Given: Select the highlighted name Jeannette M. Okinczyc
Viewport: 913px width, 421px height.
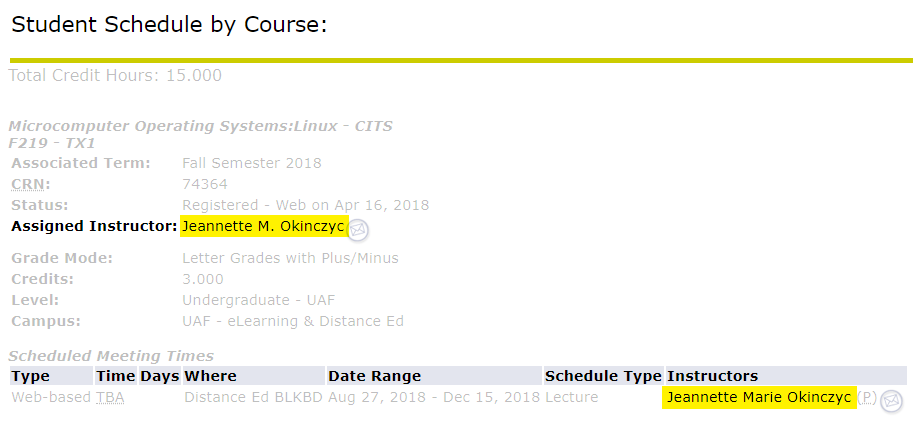Looking at the screenshot, I should pos(263,227).
